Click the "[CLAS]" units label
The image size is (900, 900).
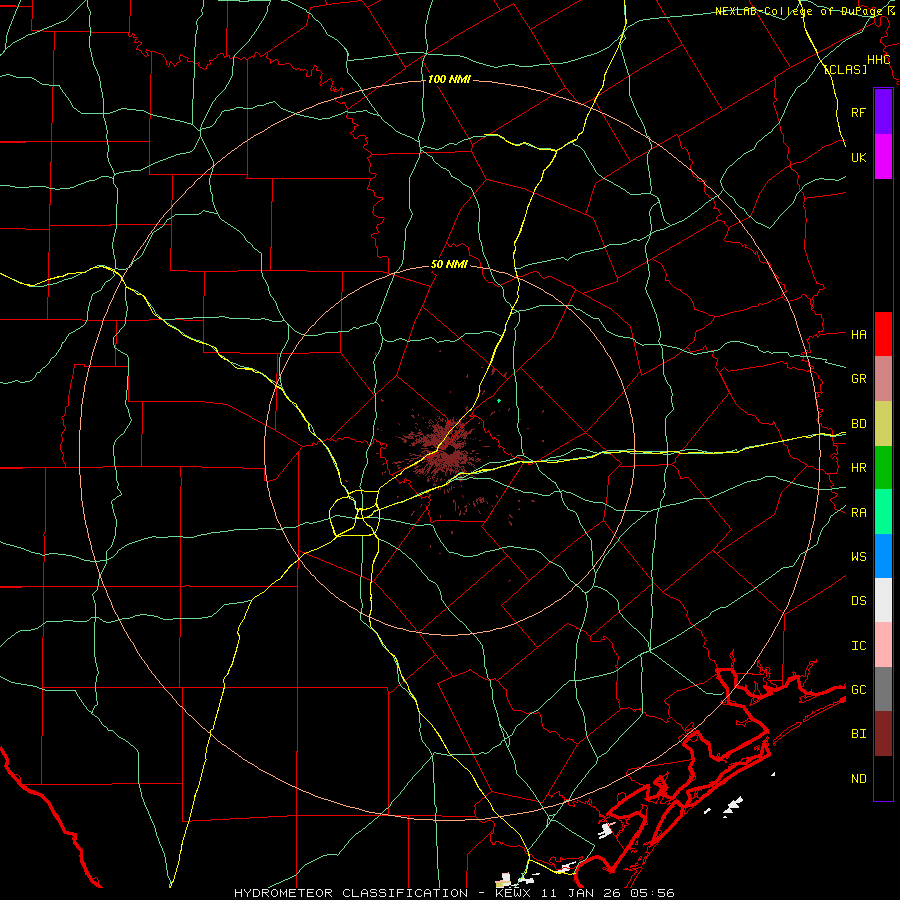coord(845,69)
